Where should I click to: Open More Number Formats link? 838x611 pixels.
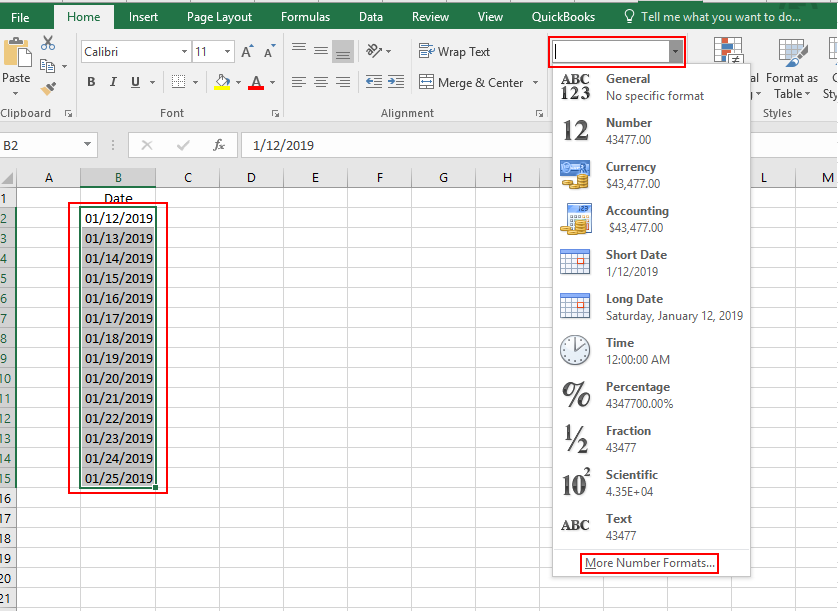pos(650,563)
